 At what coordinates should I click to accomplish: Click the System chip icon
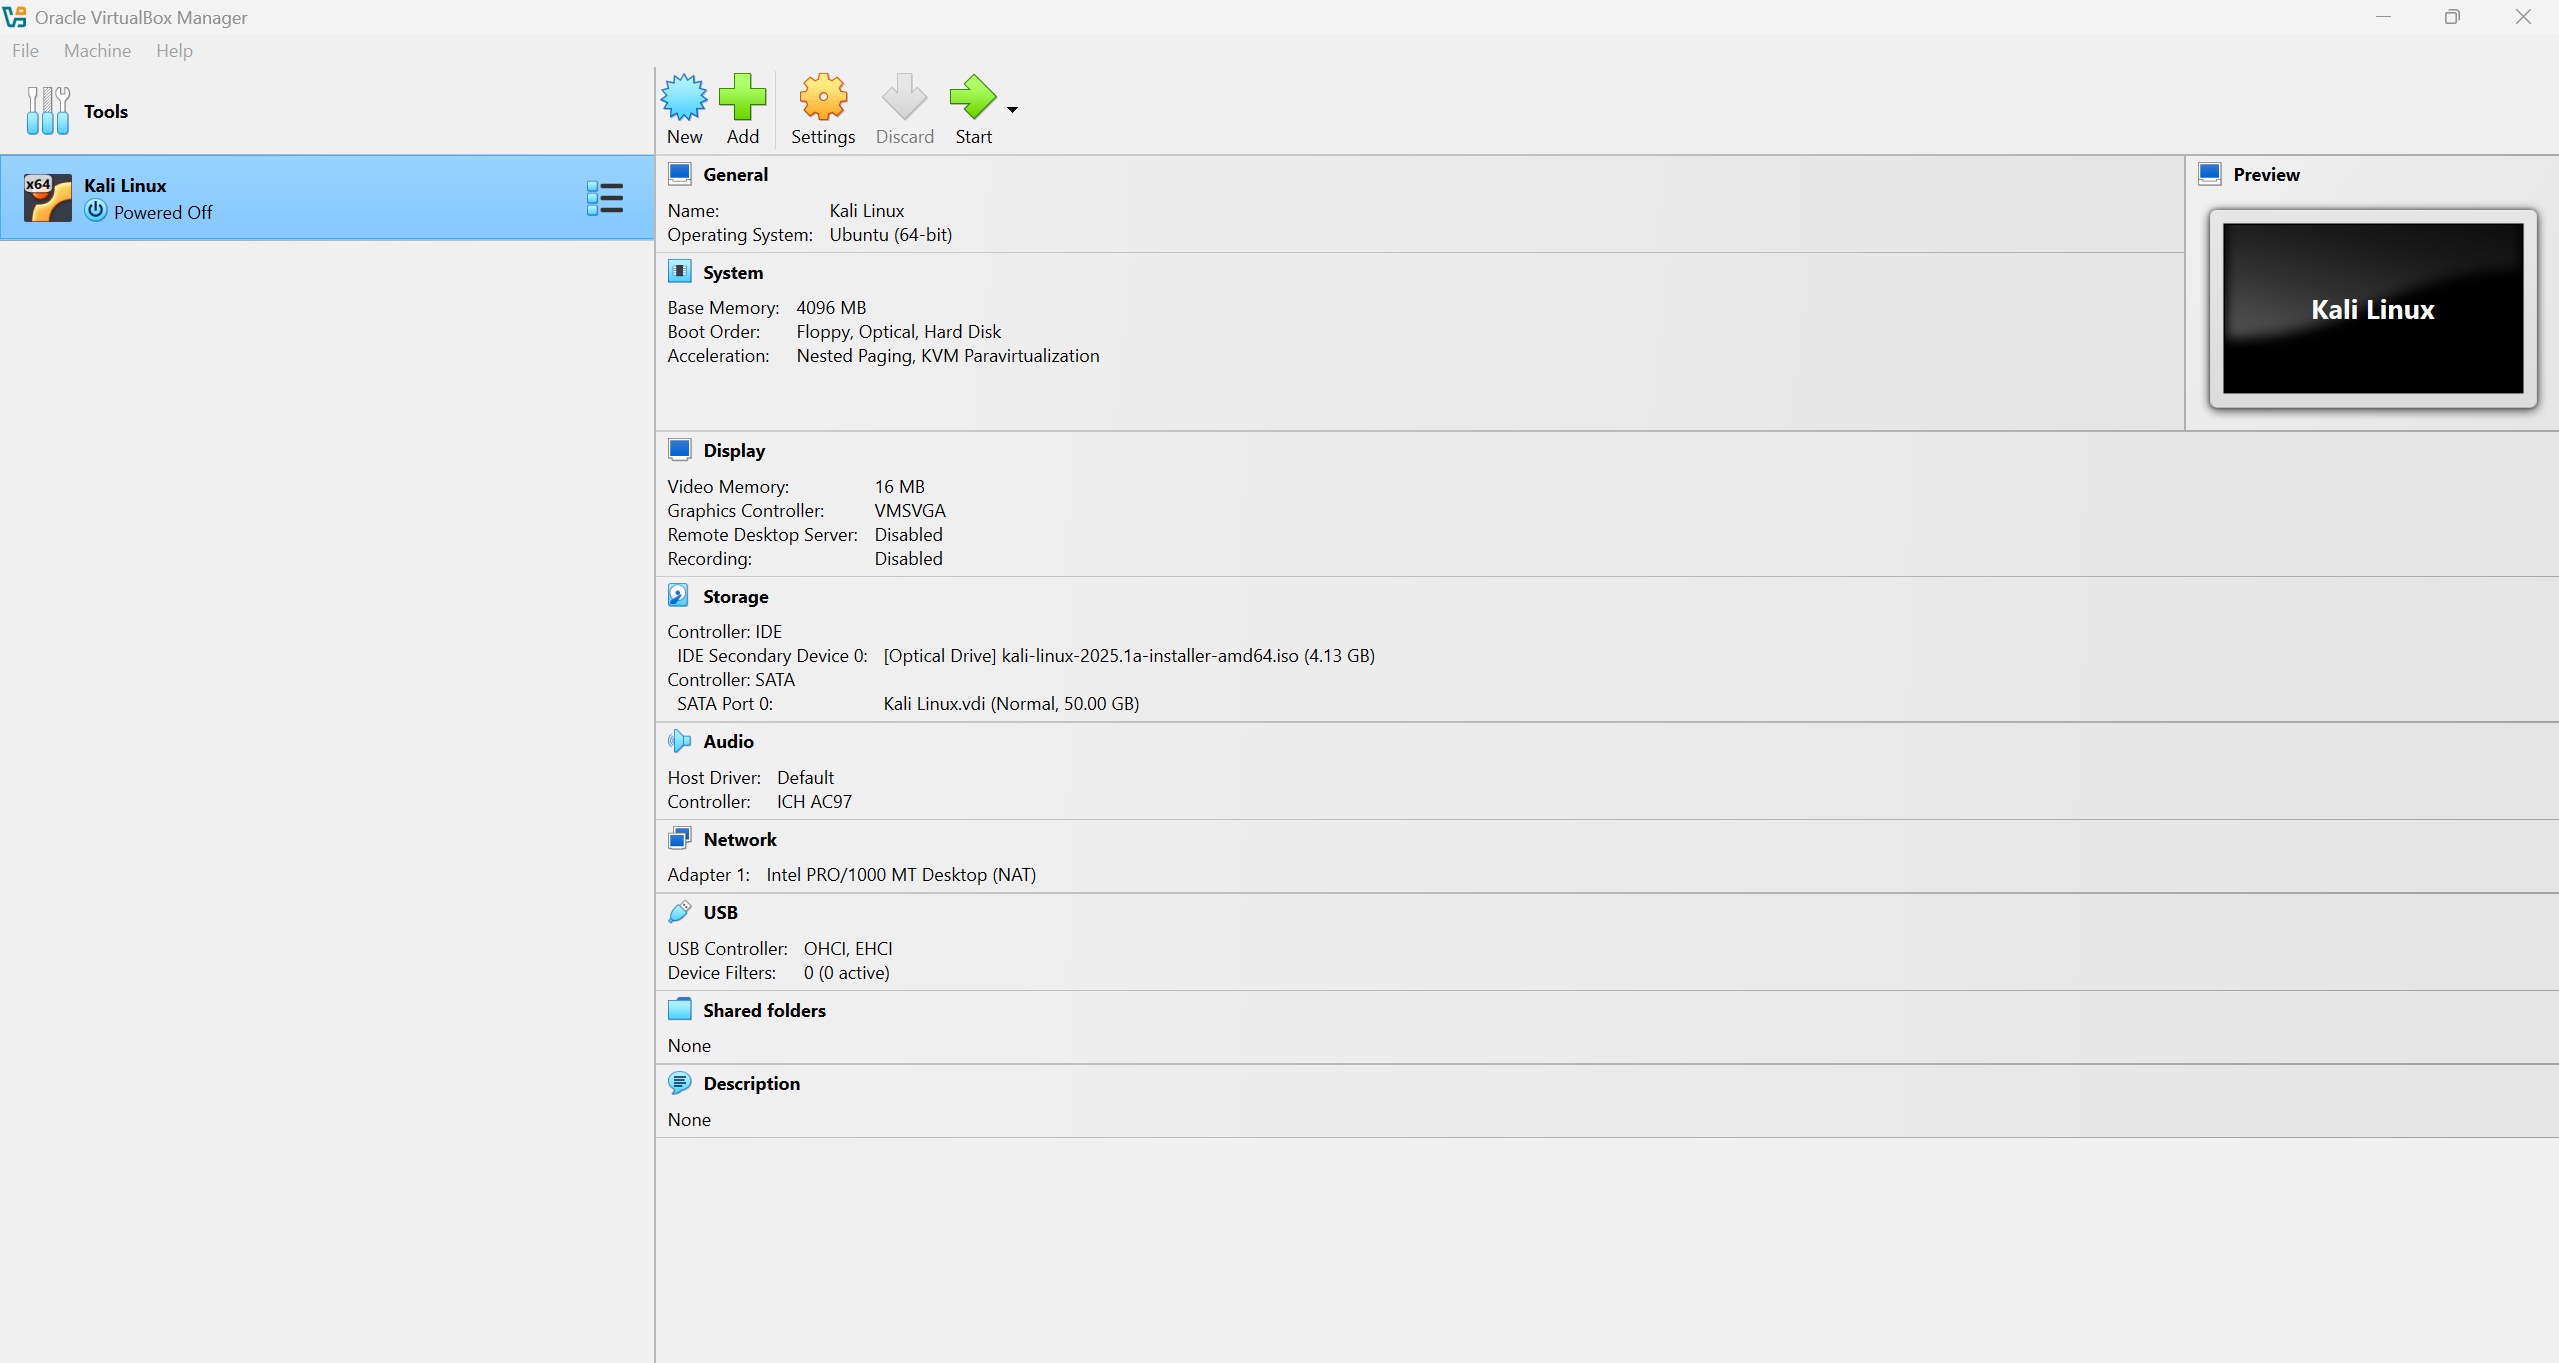pos(679,271)
